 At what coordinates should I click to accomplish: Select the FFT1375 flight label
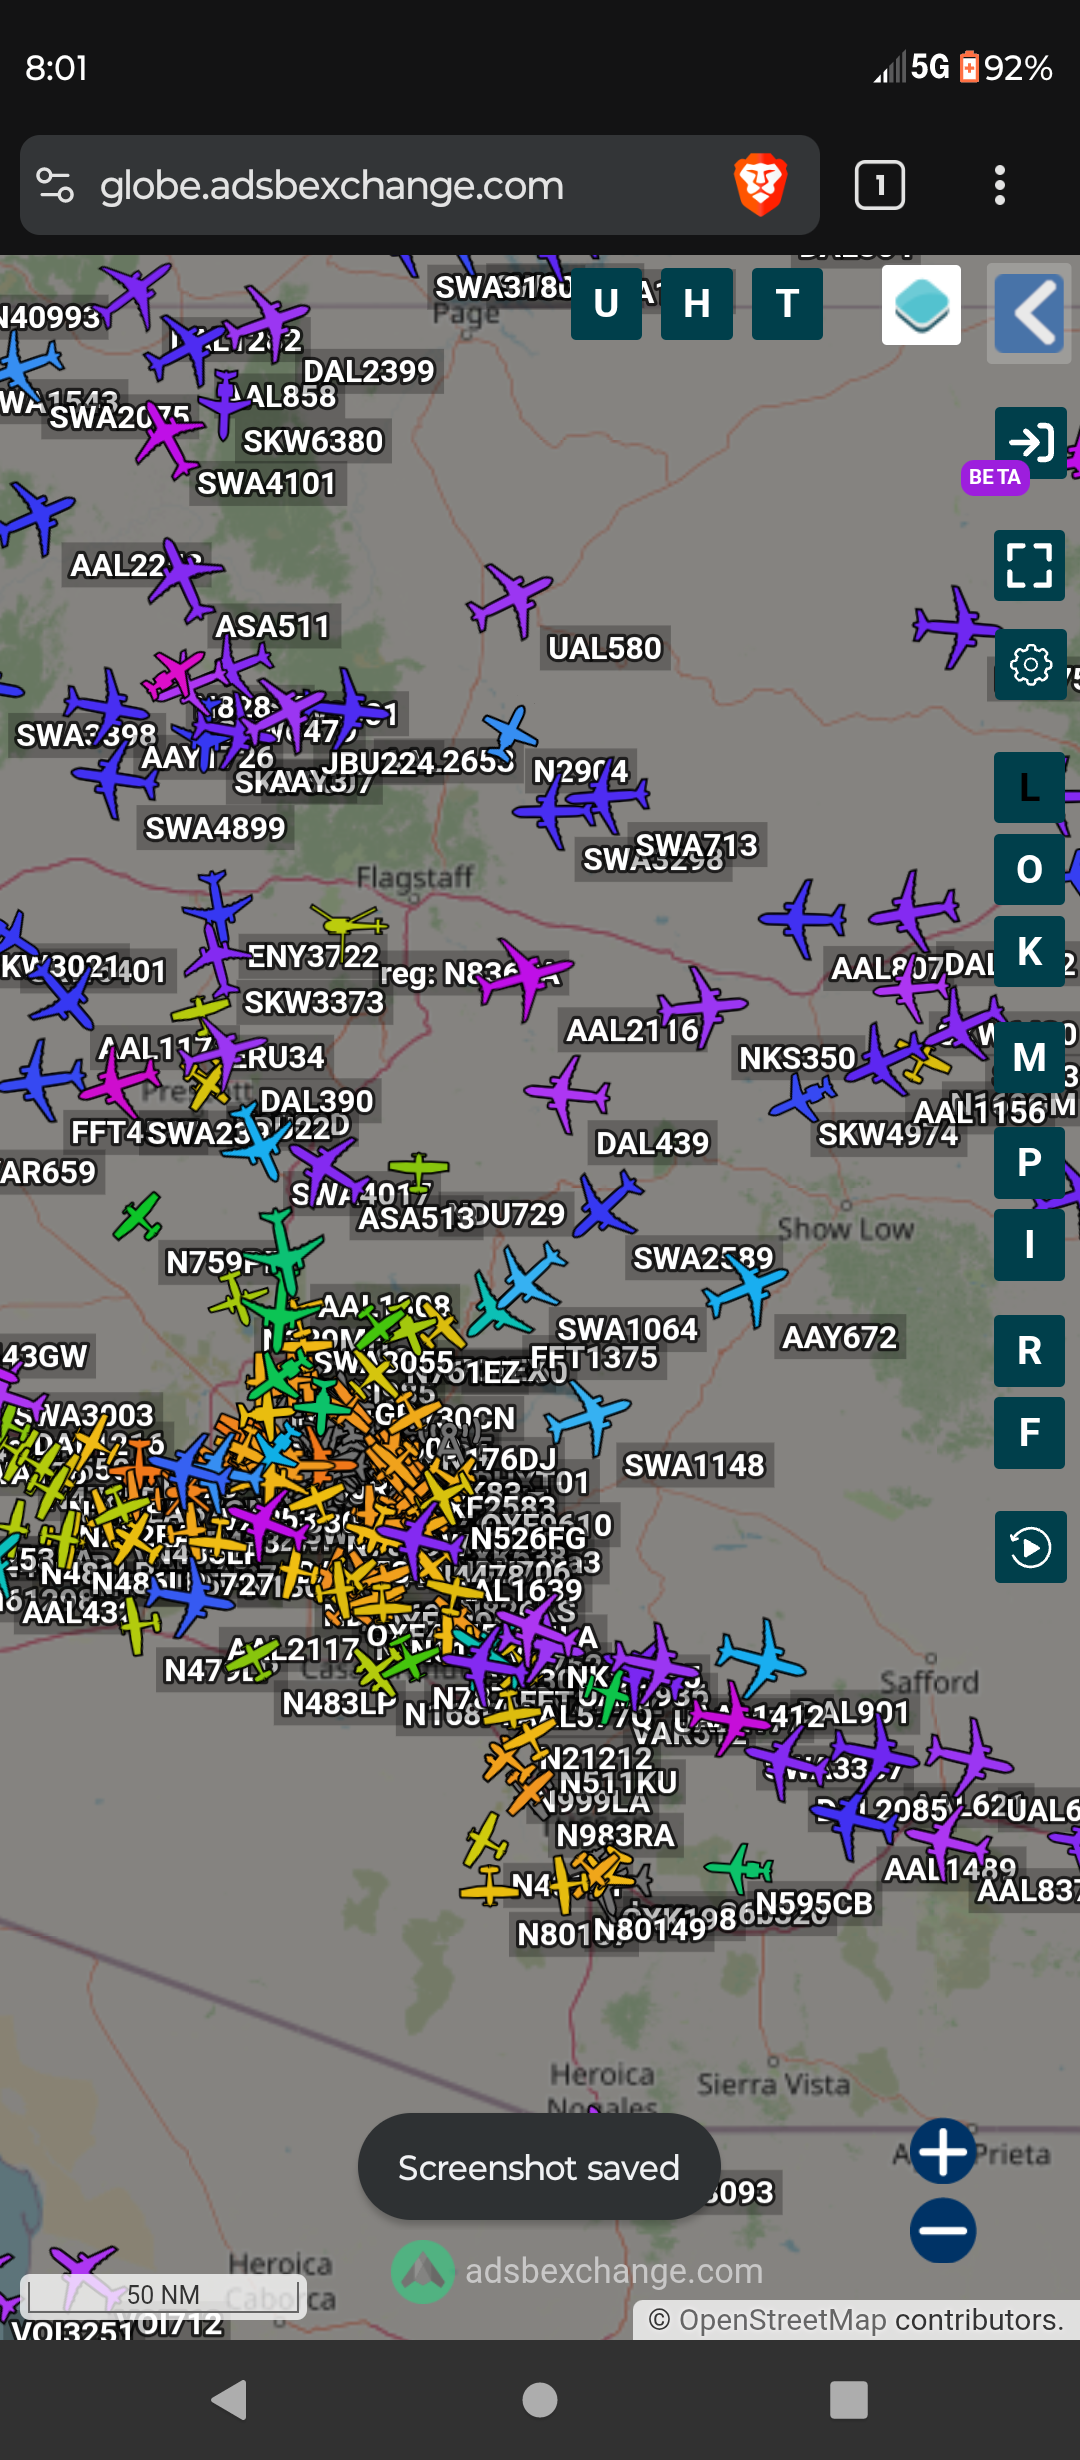(x=594, y=1358)
